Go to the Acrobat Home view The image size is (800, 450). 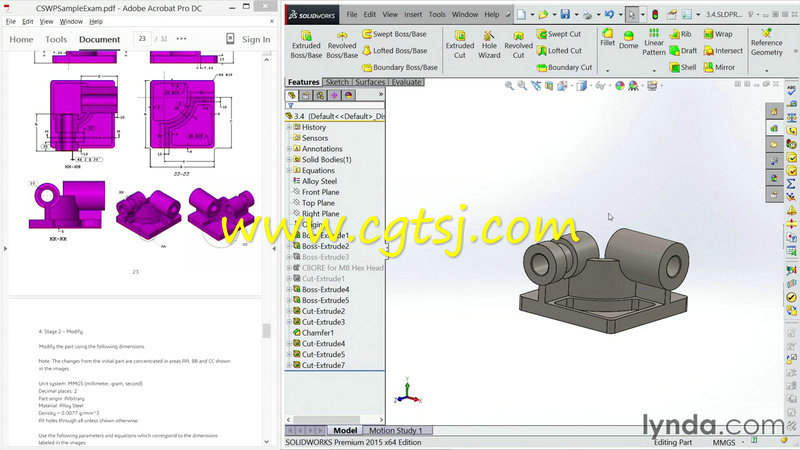coord(21,39)
